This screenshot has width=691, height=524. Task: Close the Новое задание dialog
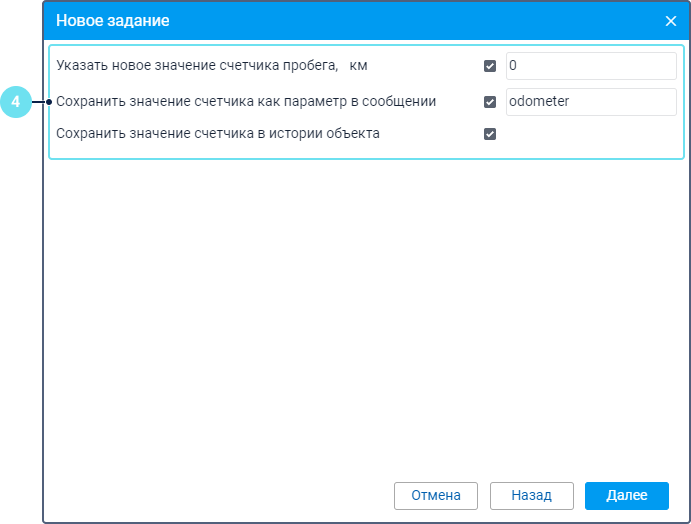pos(670,20)
